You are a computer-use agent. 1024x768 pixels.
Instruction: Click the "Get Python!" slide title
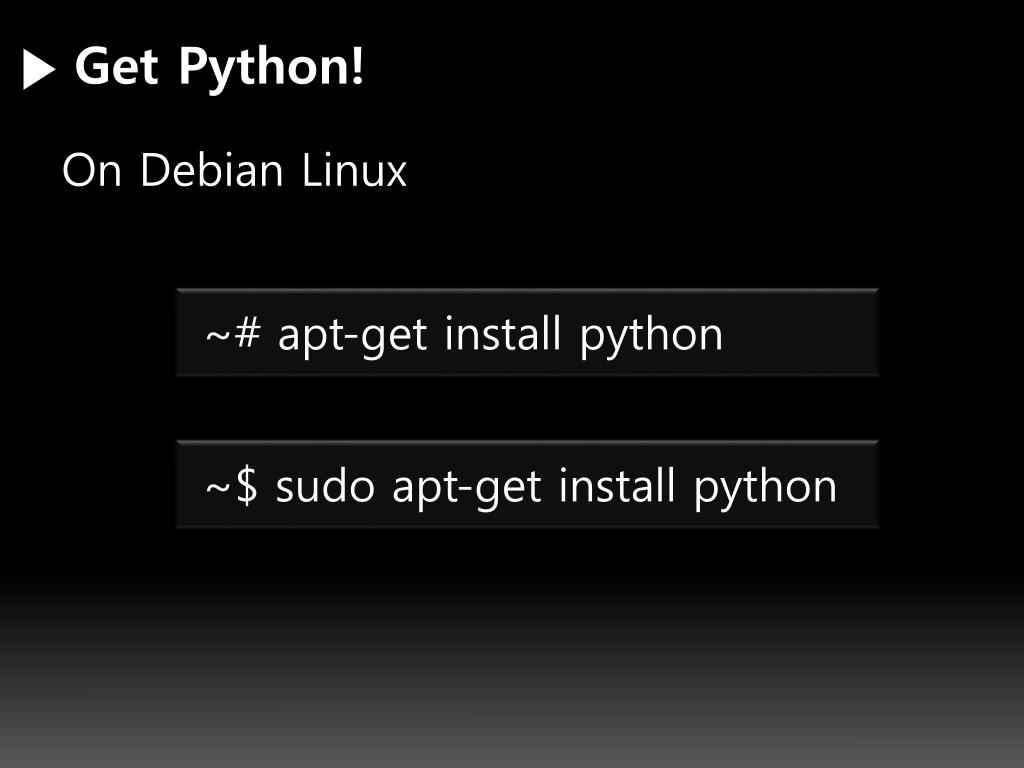coord(219,68)
